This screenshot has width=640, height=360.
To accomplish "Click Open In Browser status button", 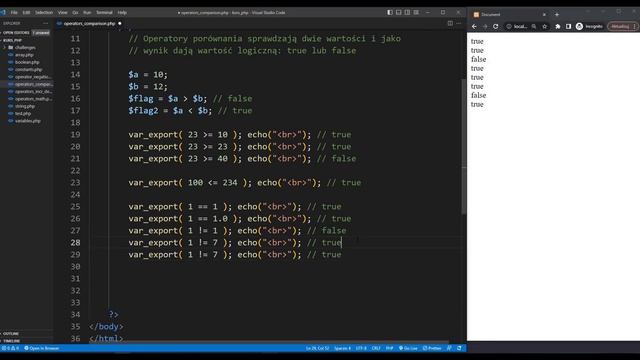I will [x=42, y=348].
